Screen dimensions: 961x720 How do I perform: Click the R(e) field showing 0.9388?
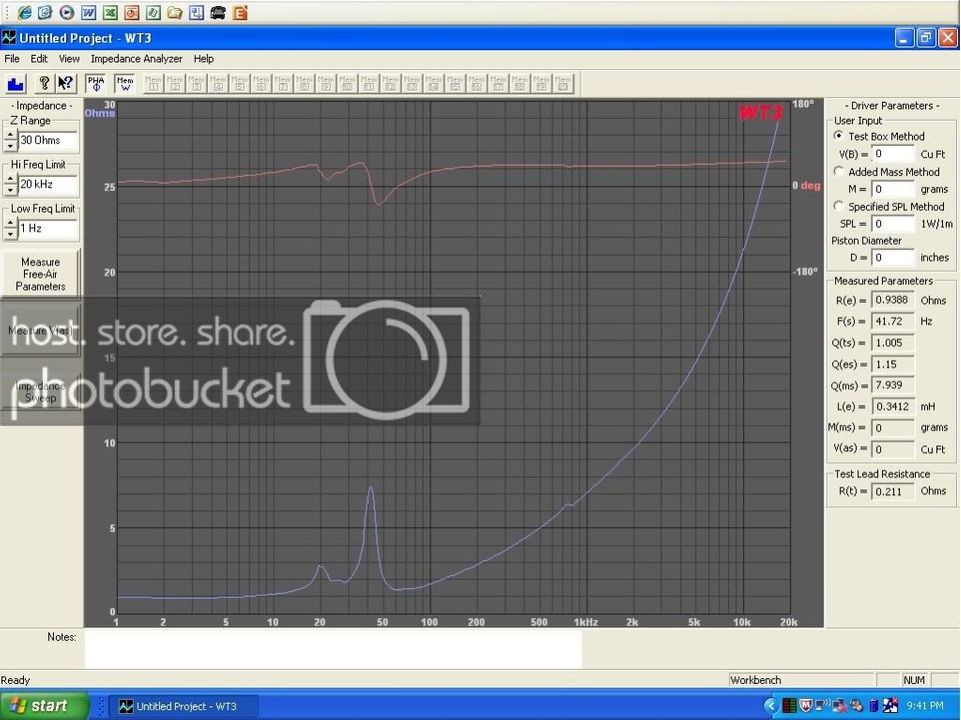coord(893,300)
